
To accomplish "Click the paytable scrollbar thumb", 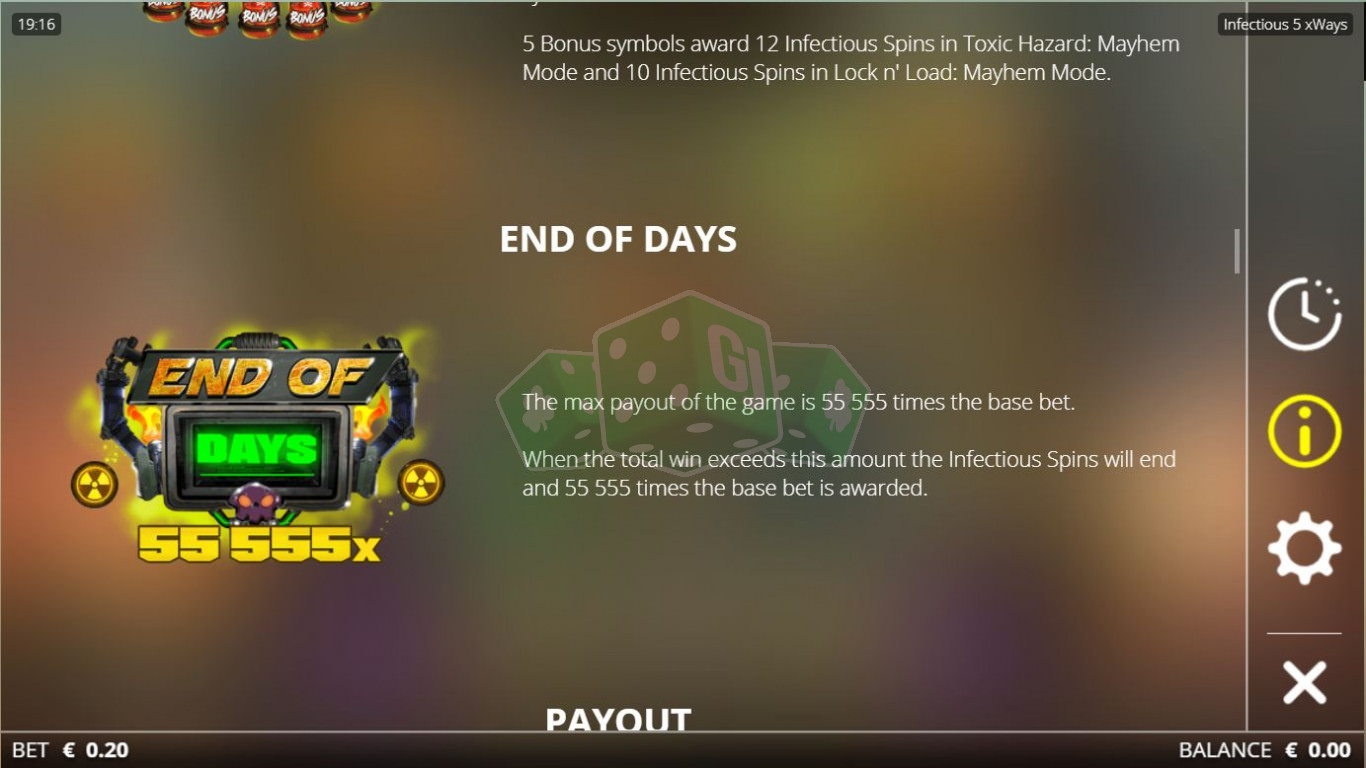I will point(1237,251).
